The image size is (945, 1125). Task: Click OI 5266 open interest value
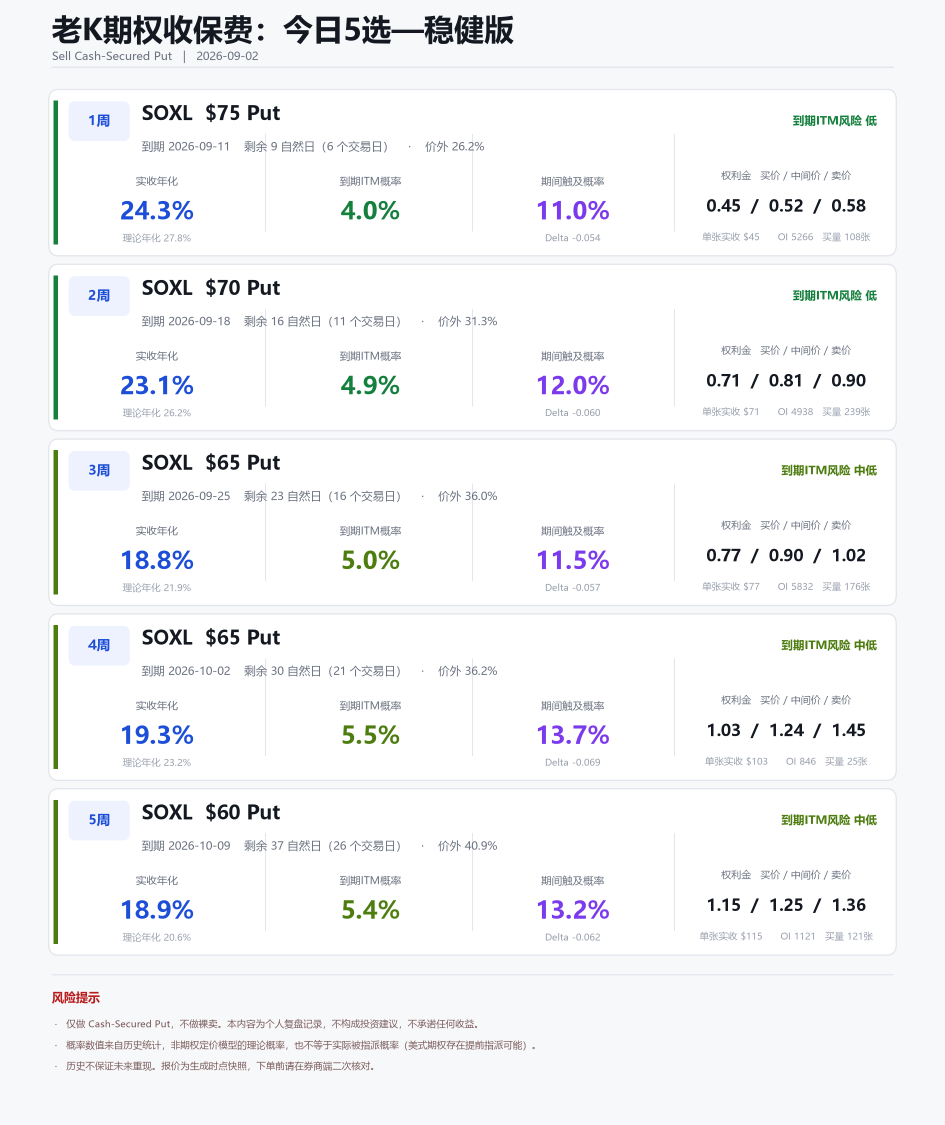(x=795, y=237)
